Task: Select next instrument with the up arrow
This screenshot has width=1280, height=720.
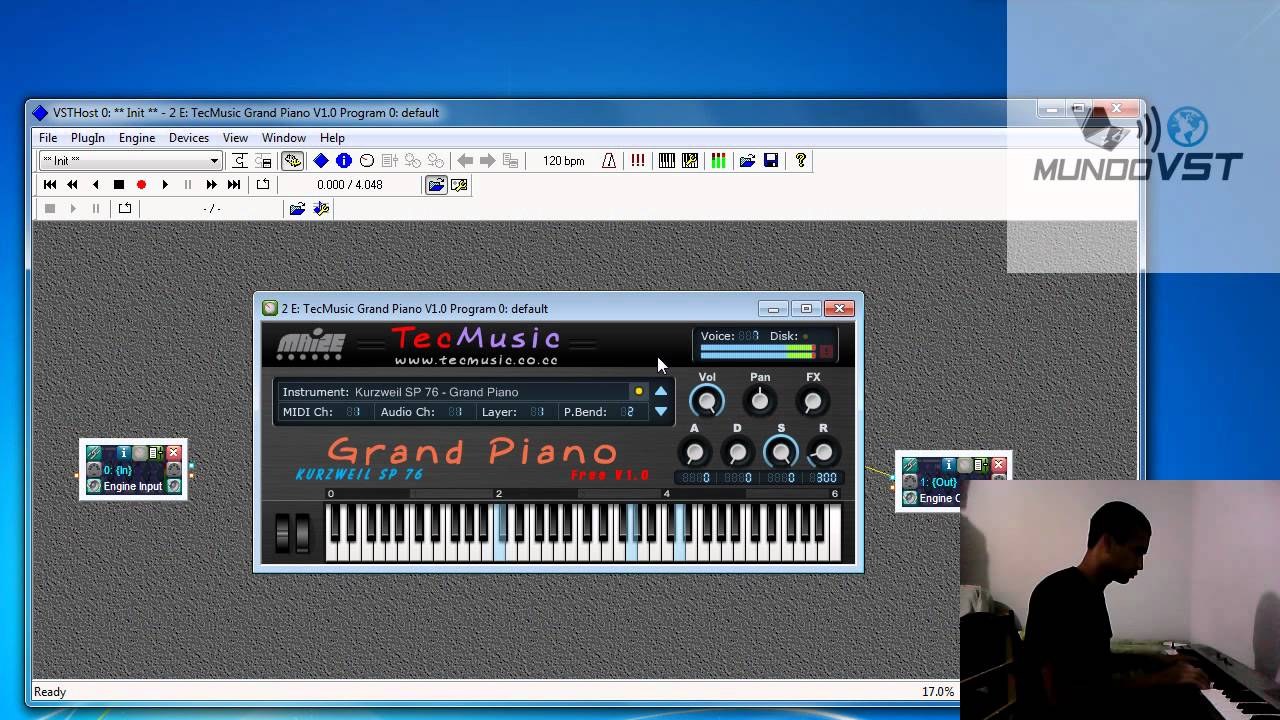Action: (661, 390)
